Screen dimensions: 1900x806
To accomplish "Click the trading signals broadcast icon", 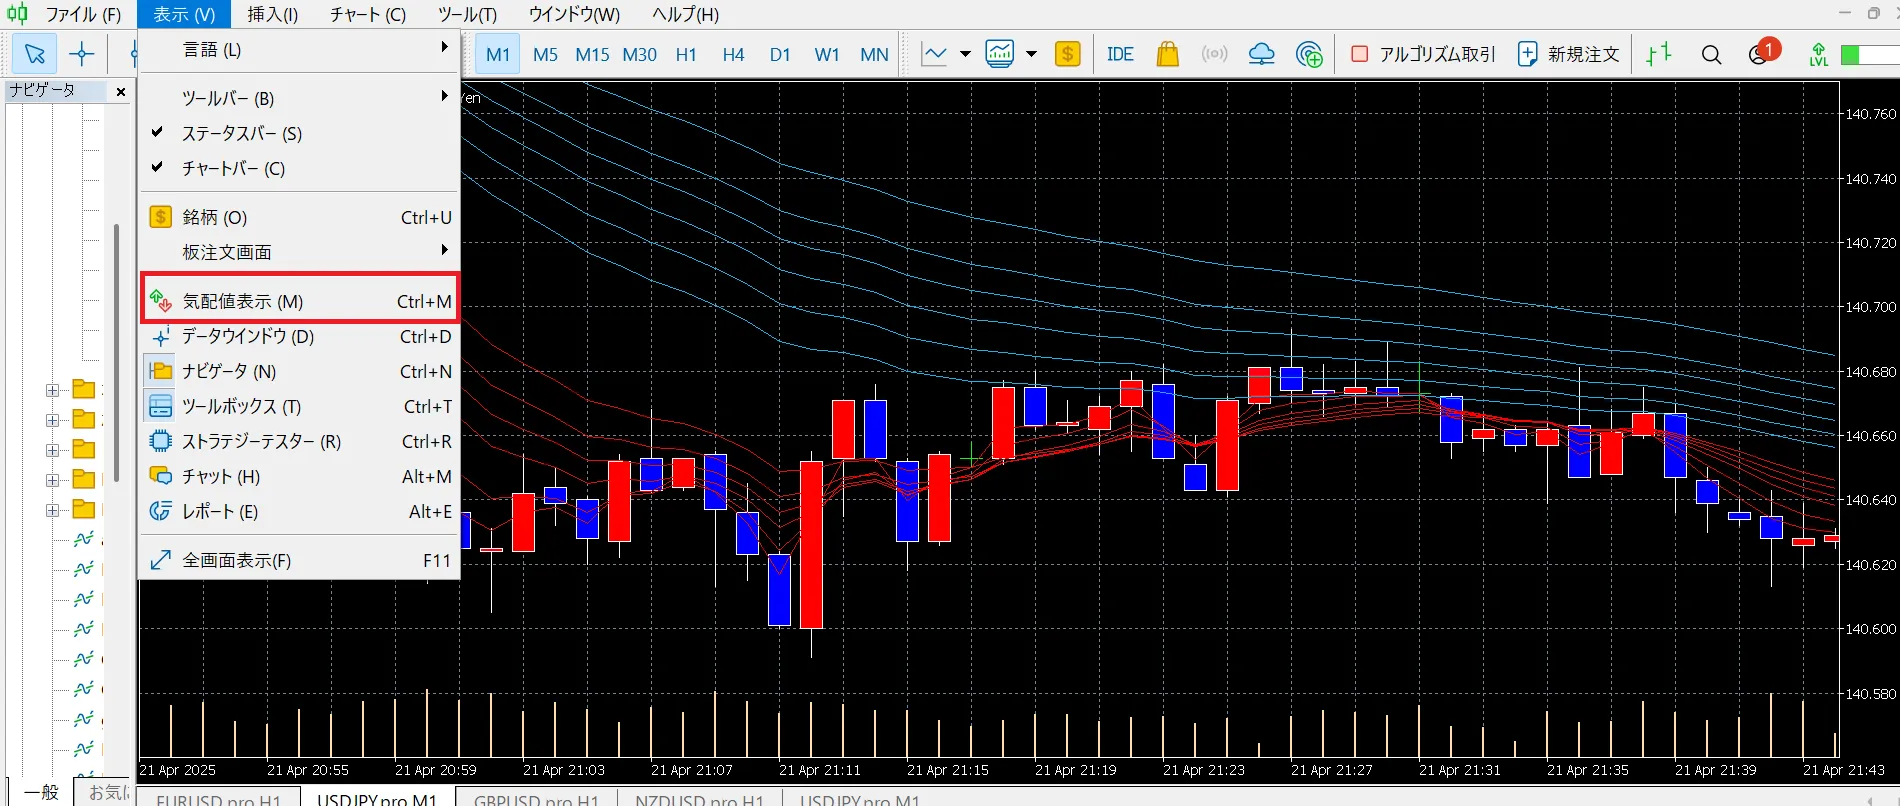I will point(1214,54).
